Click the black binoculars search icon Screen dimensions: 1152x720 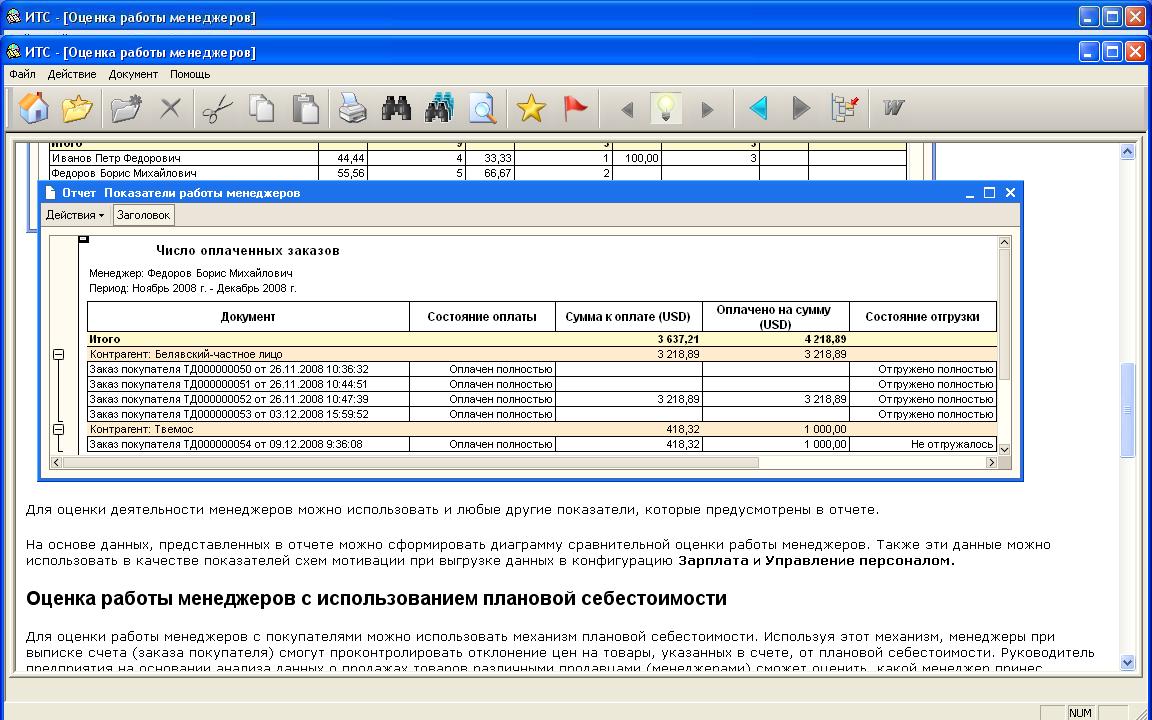(x=396, y=108)
